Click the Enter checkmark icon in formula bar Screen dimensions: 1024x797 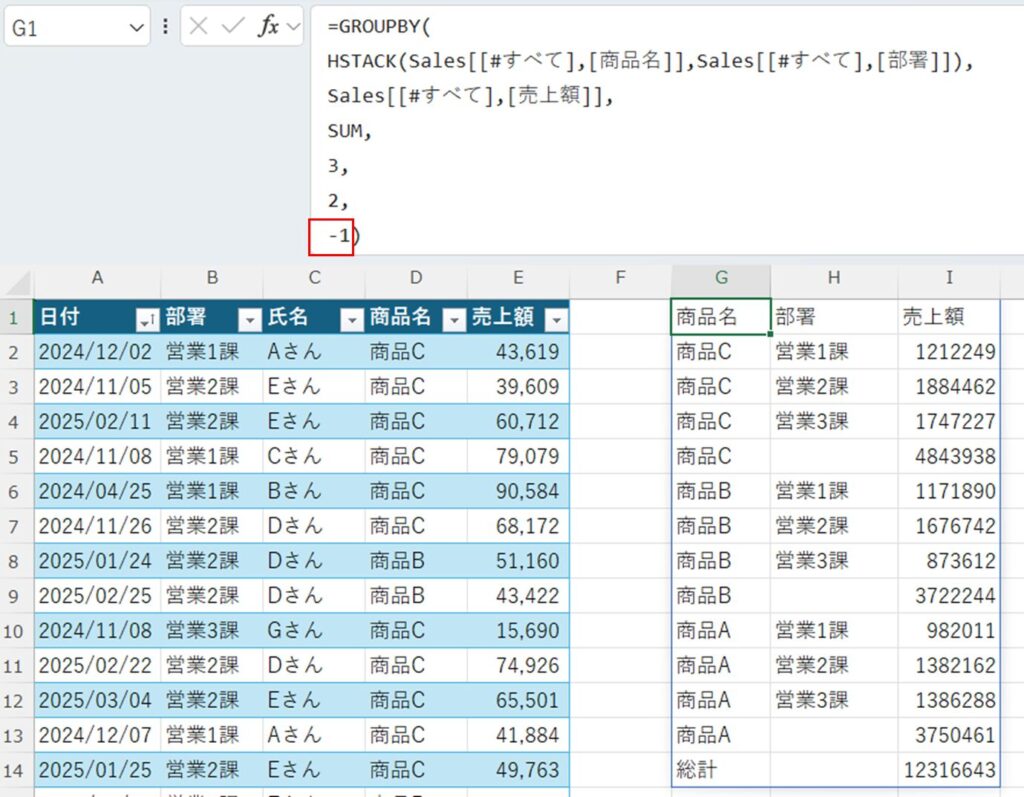[232, 27]
